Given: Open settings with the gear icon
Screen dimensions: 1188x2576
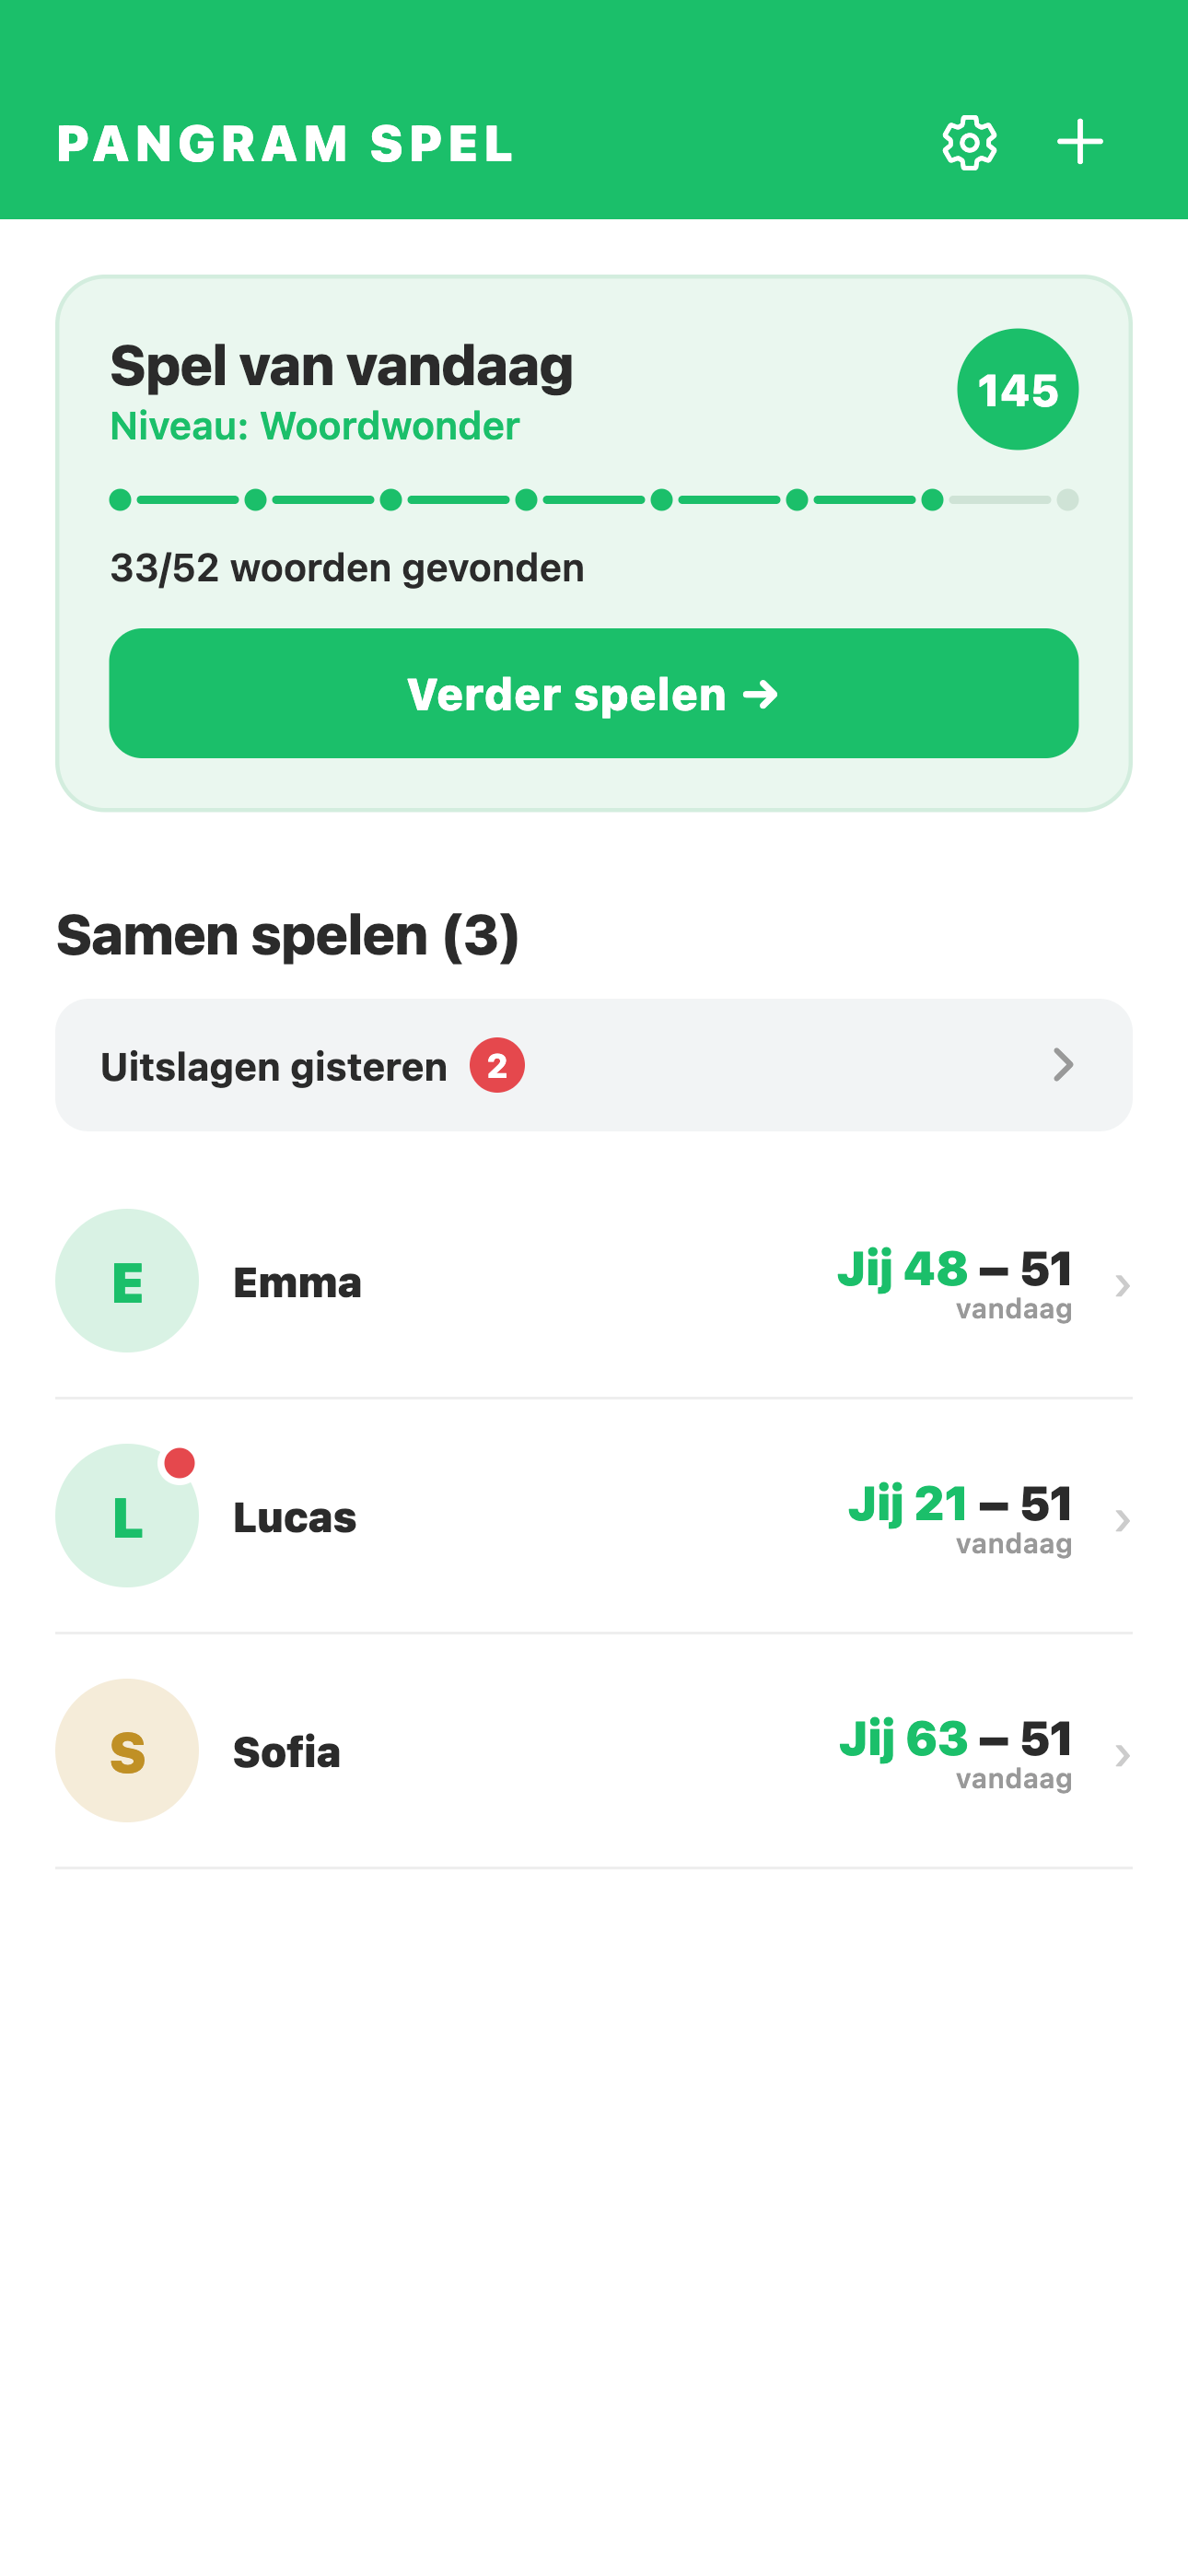Looking at the screenshot, I should [x=969, y=143].
